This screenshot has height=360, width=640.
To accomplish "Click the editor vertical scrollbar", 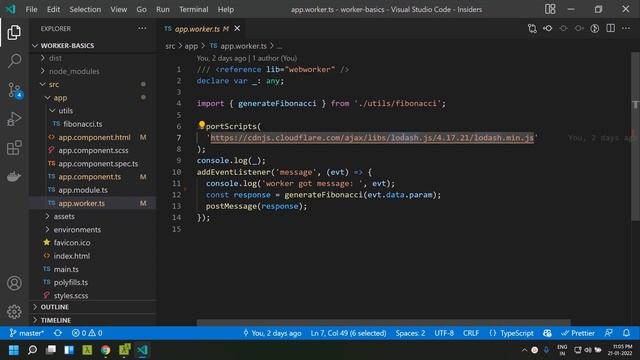I will [x=636, y=137].
